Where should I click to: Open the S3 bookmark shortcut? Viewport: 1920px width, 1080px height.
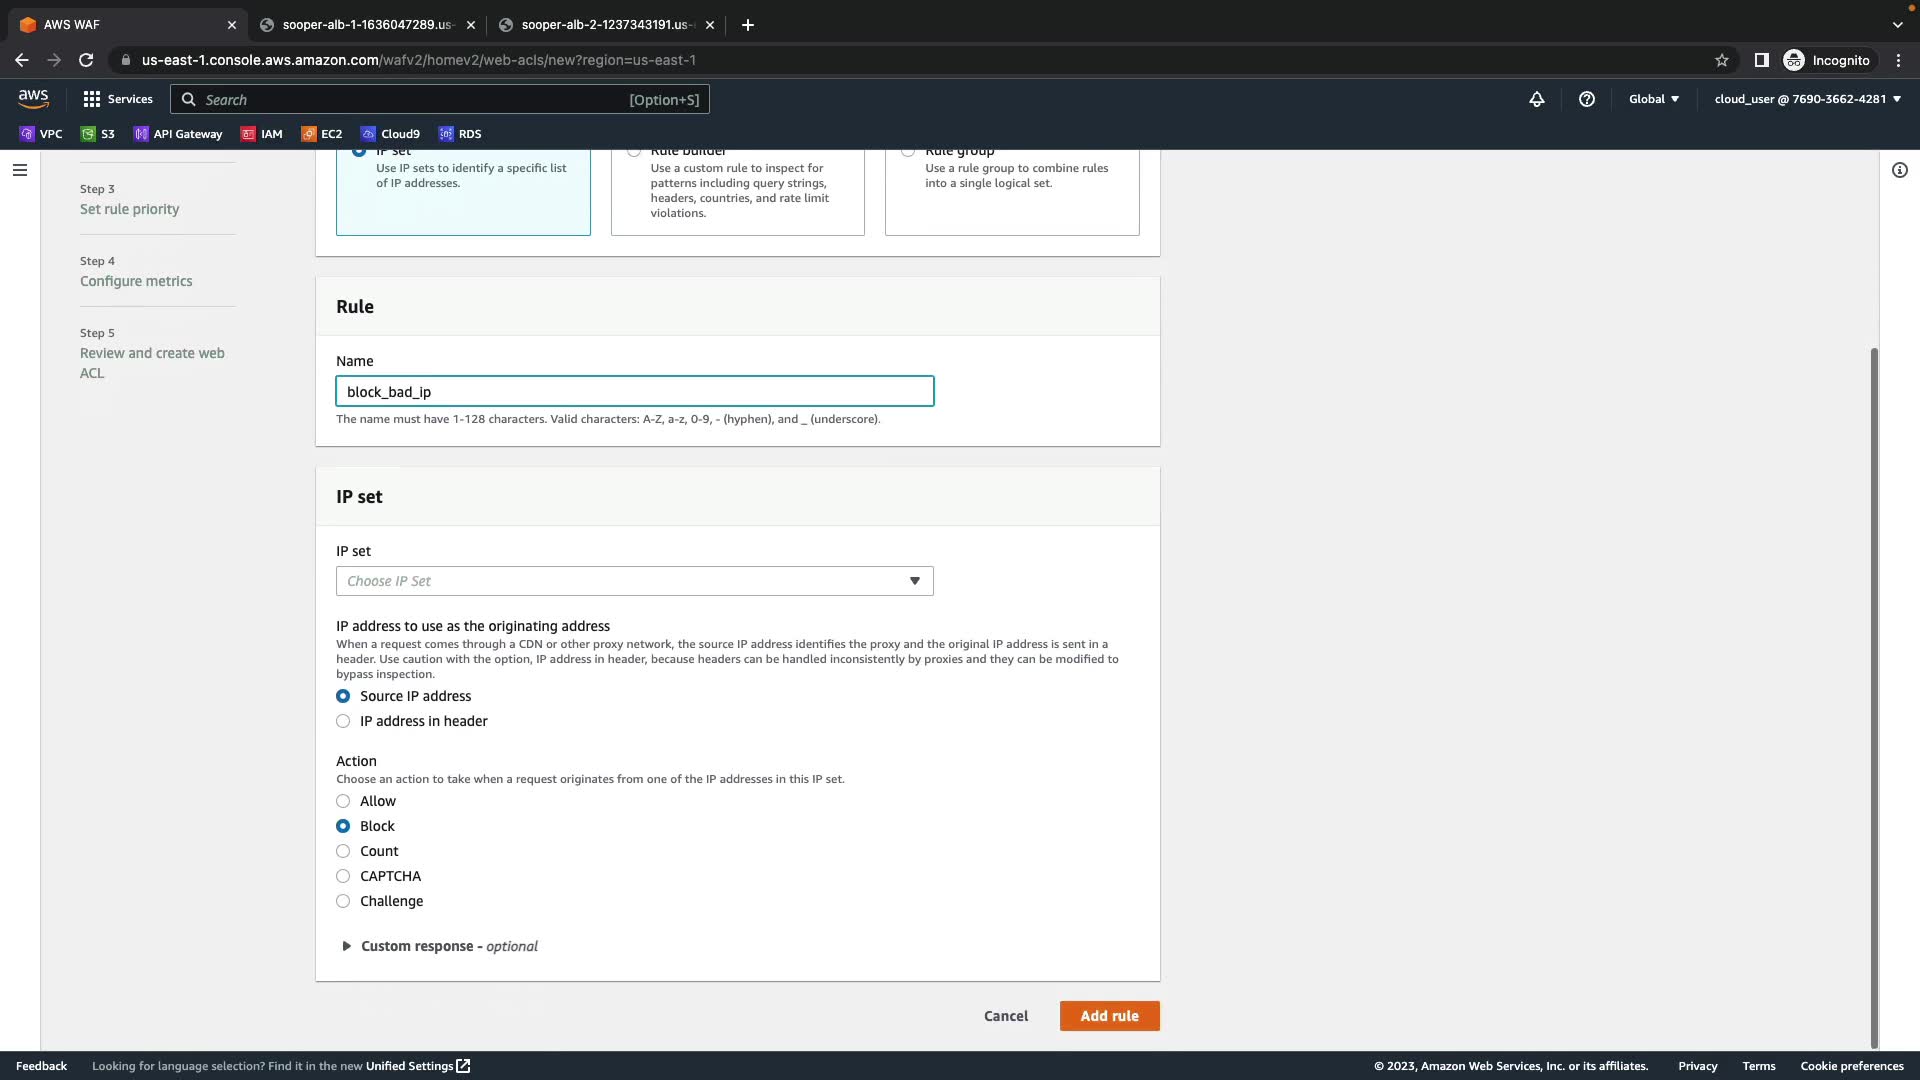pos(98,134)
